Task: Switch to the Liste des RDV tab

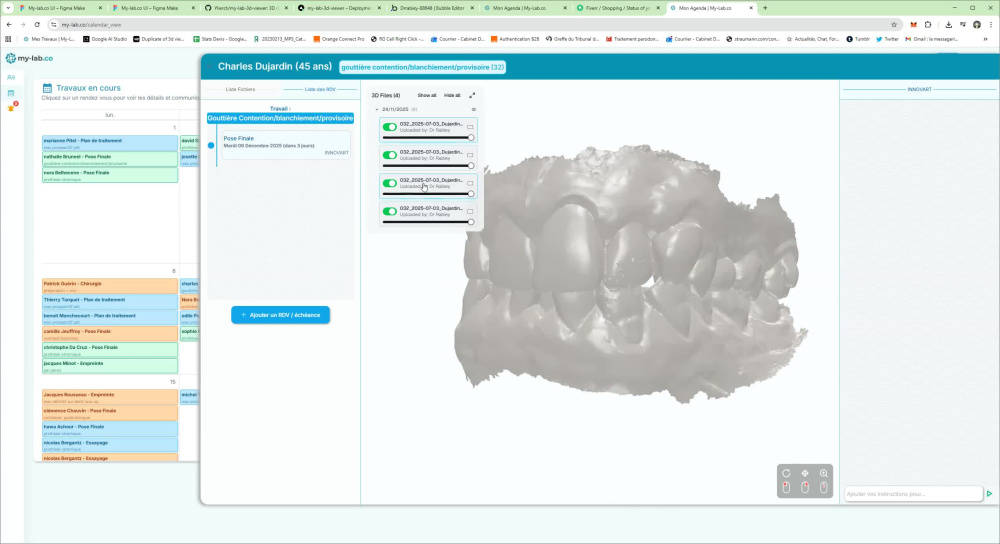Action: tap(320, 89)
